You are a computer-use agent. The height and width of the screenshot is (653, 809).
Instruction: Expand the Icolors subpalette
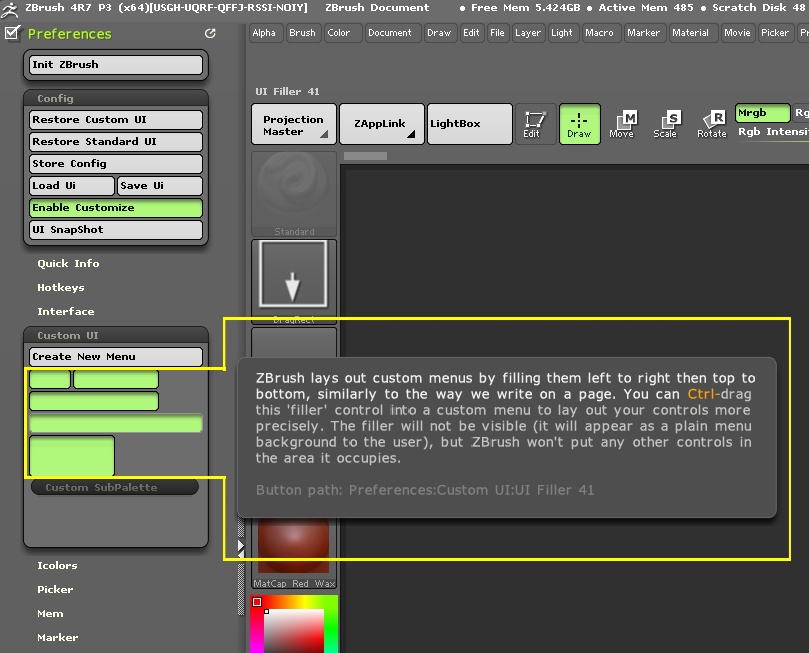(57, 565)
